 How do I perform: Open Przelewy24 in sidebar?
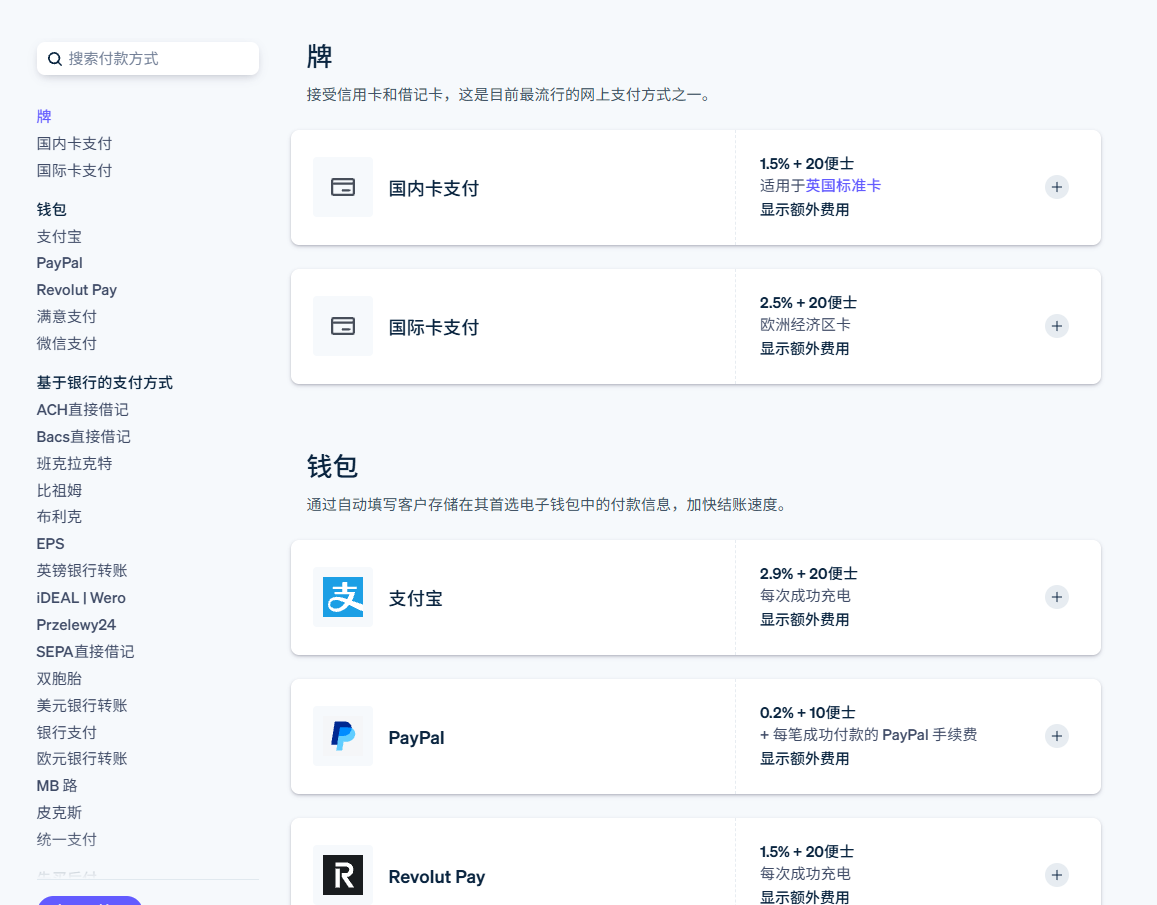pyautogui.click(x=76, y=624)
